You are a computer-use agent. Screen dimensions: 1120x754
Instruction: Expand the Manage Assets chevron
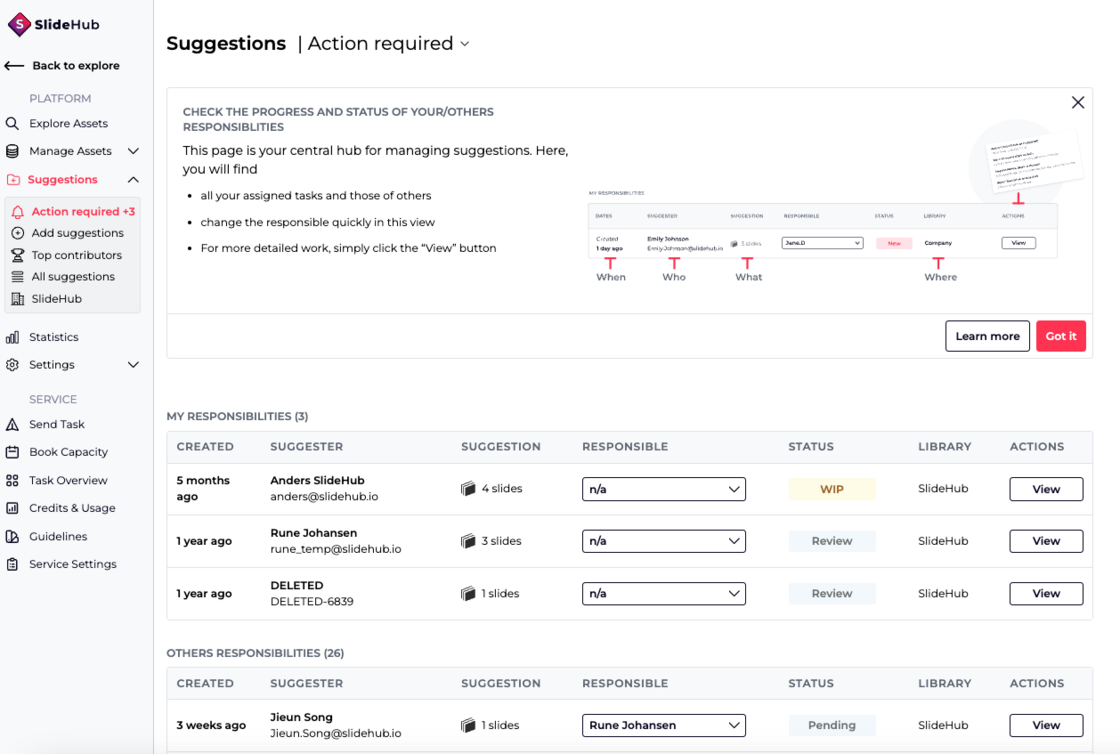pos(133,151)
